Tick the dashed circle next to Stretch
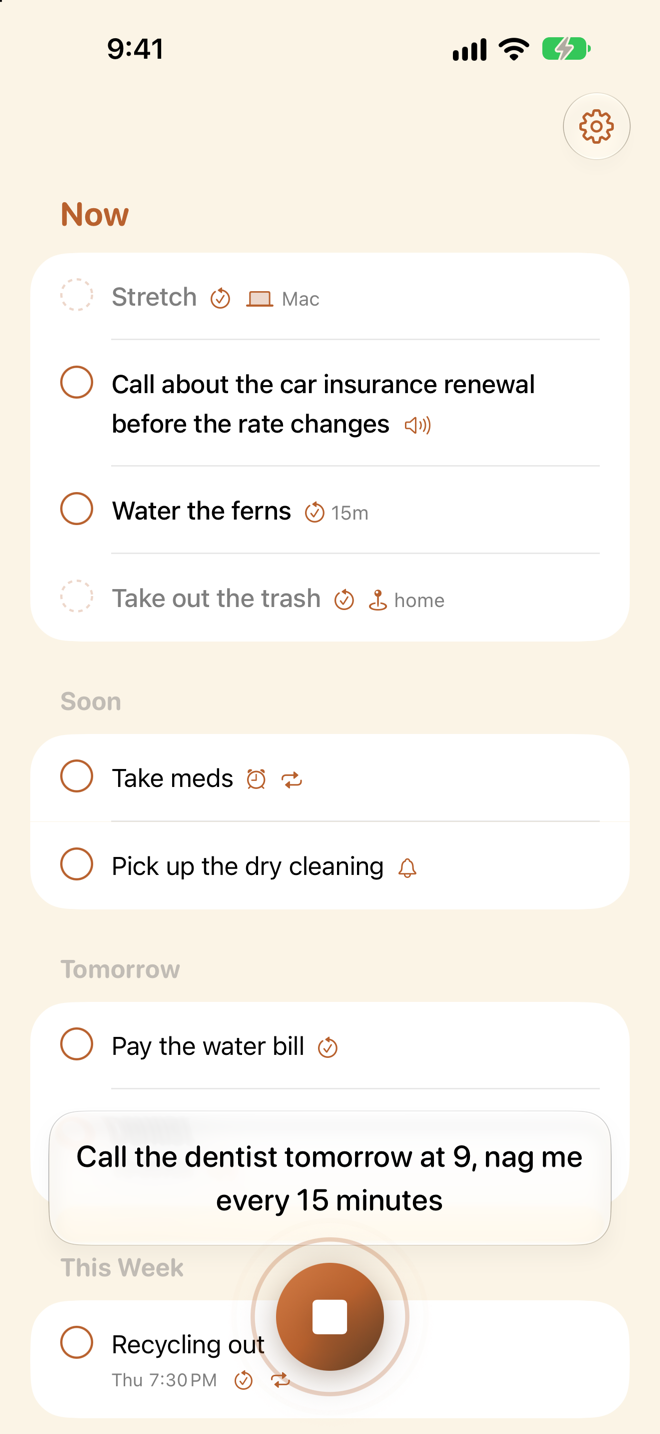The image size is (660, 1434). coord(77,295)
